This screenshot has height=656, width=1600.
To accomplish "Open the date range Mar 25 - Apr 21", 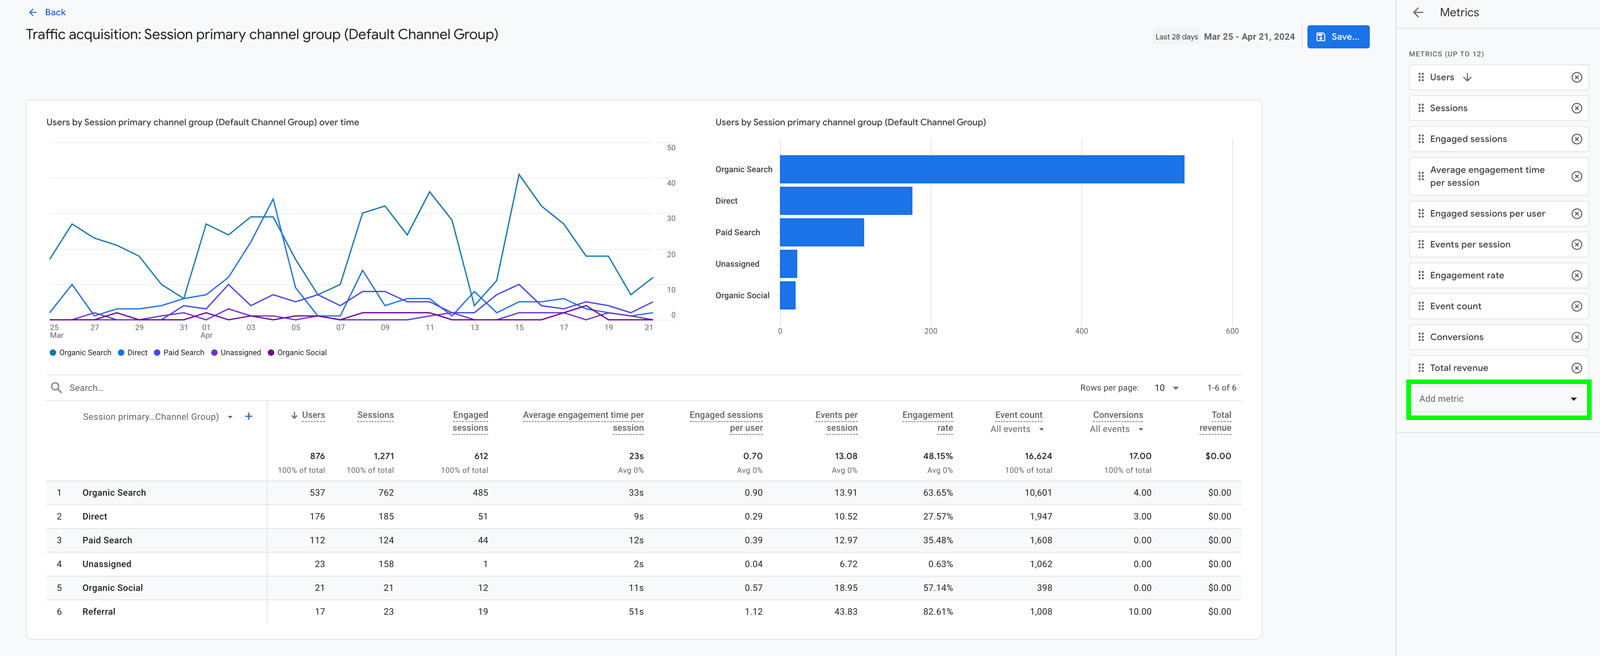I will pyautogui.click(x=1248, y=37).
